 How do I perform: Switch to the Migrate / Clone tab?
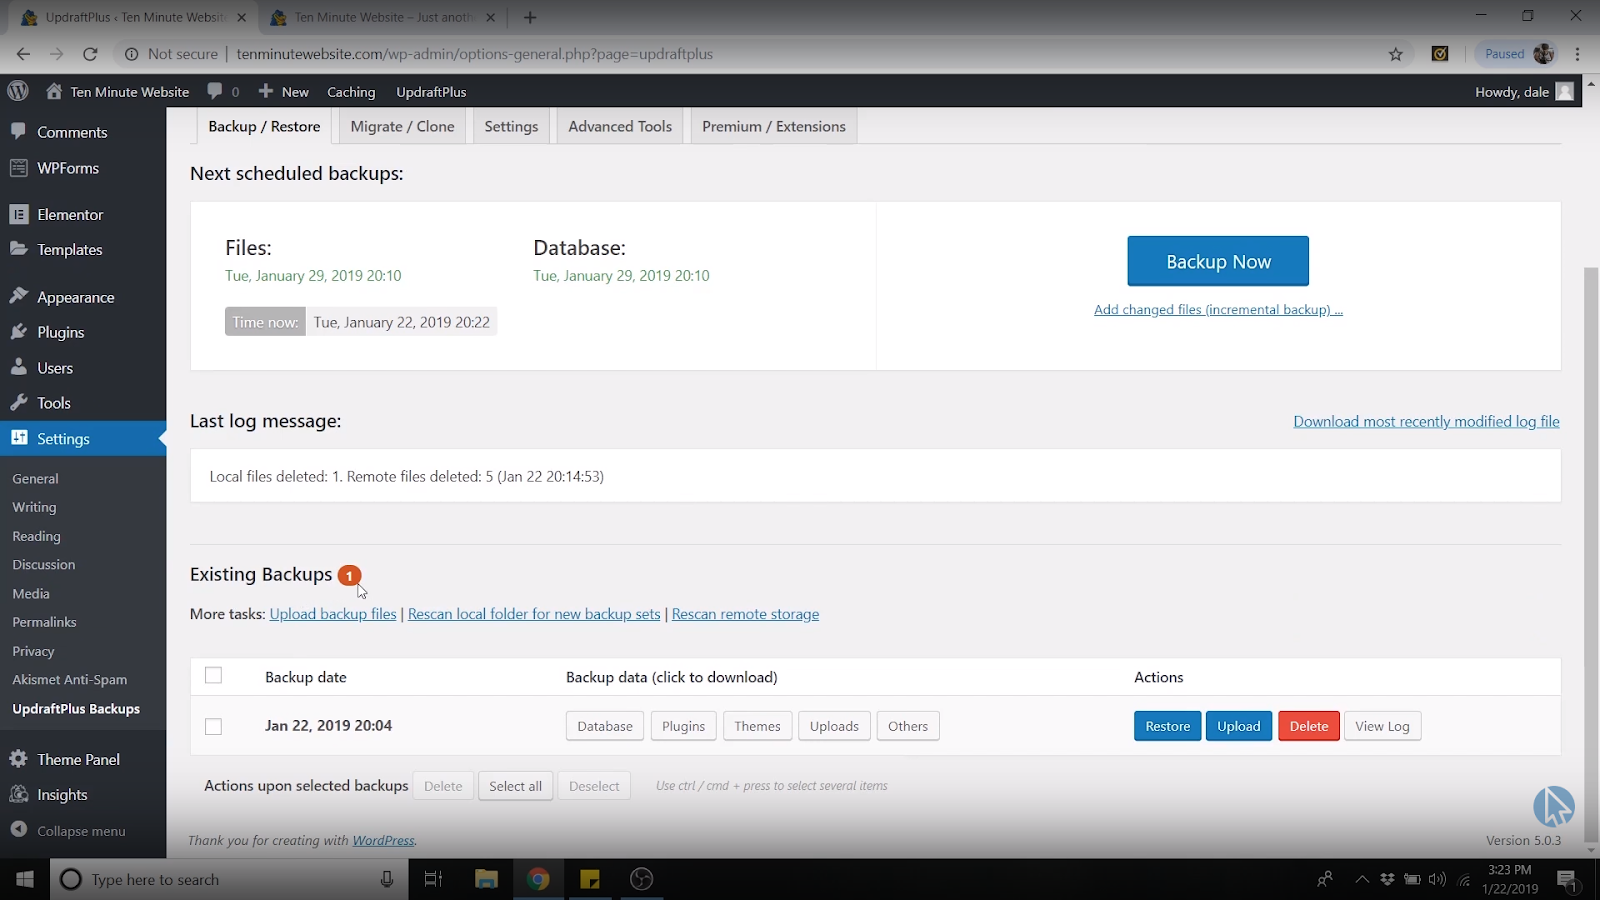tap(402, 126)
